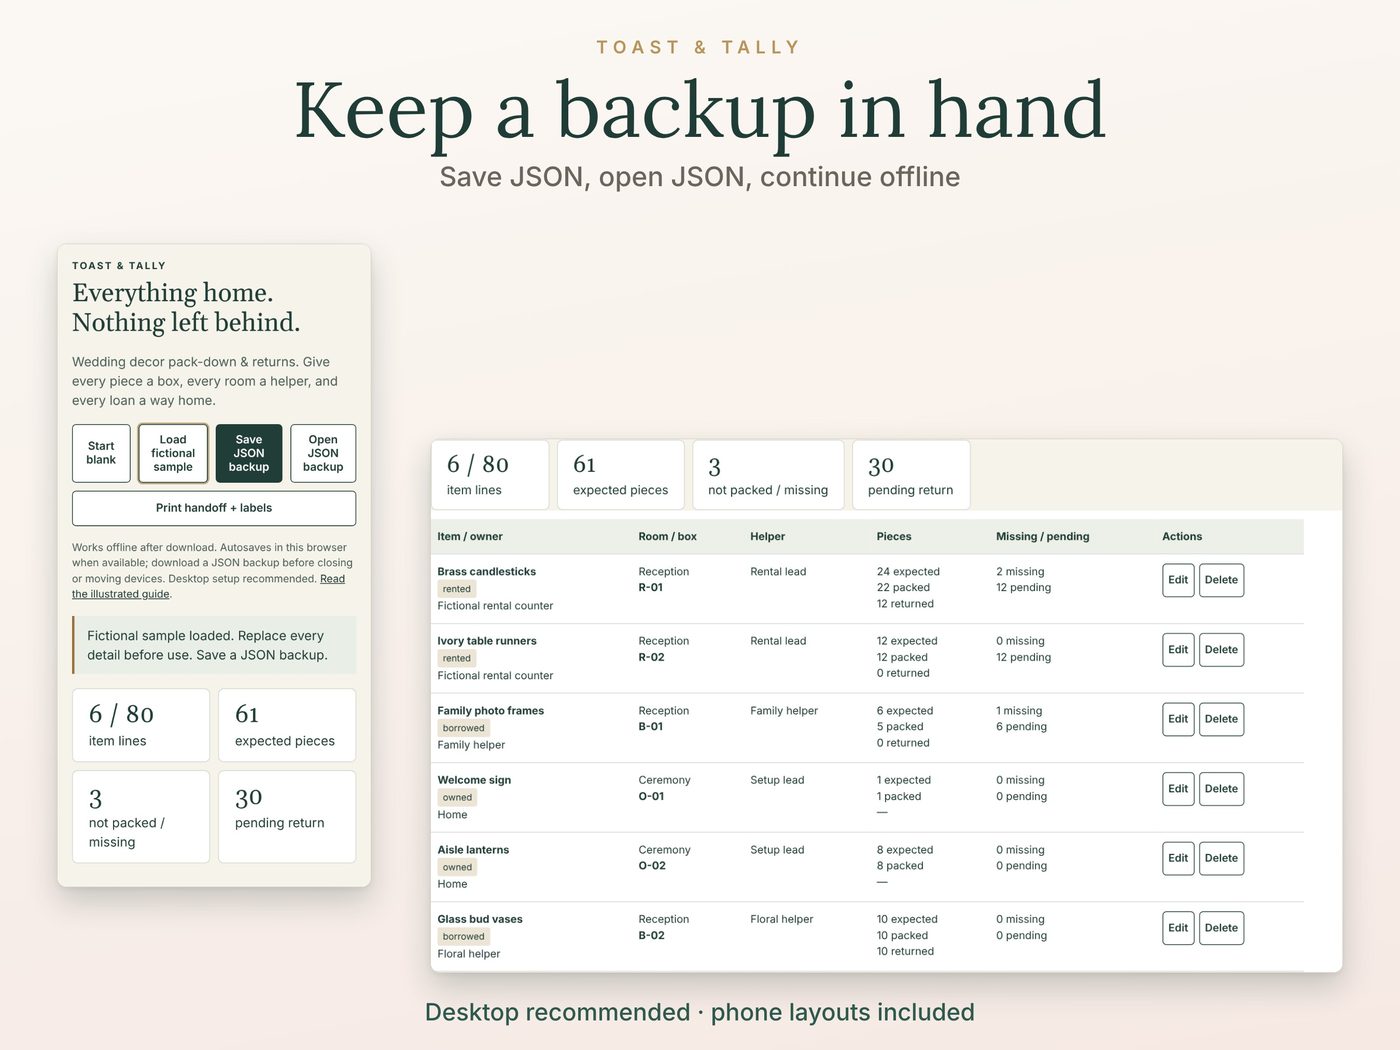Open a JSON backup file

(x=323, y=453)
